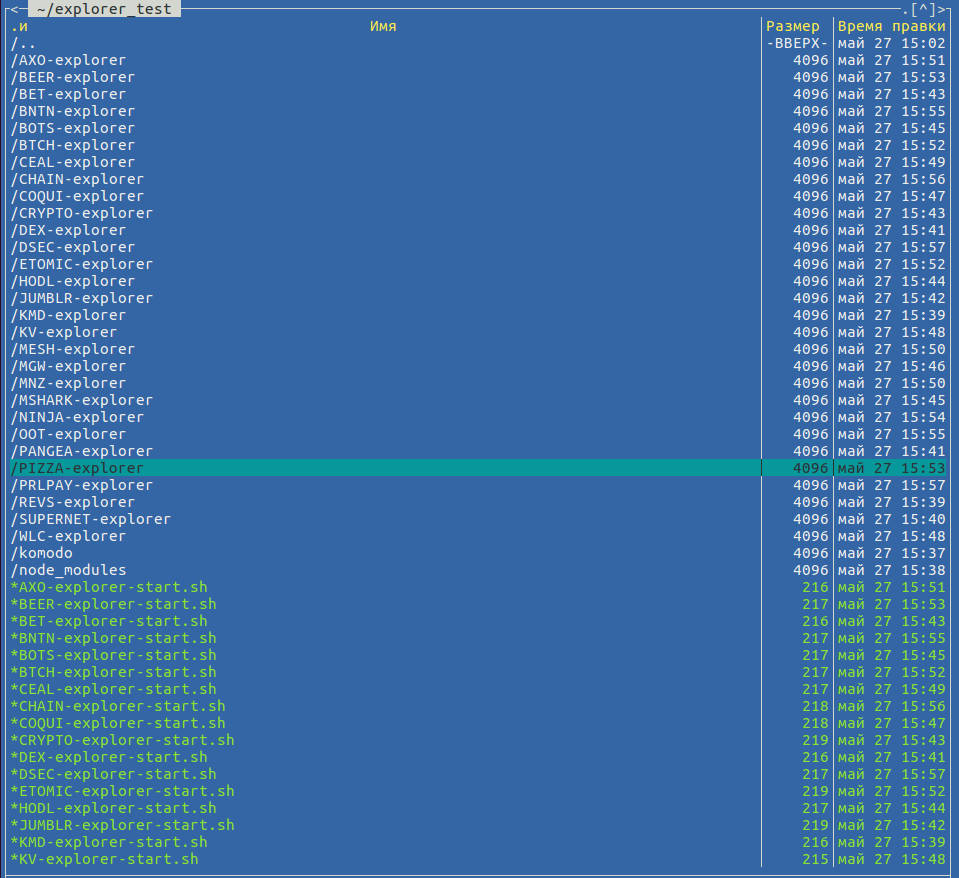Click the '.' hidden files toggle in panel header
This screenshot has width=959, height=878.
pos(905,10)
